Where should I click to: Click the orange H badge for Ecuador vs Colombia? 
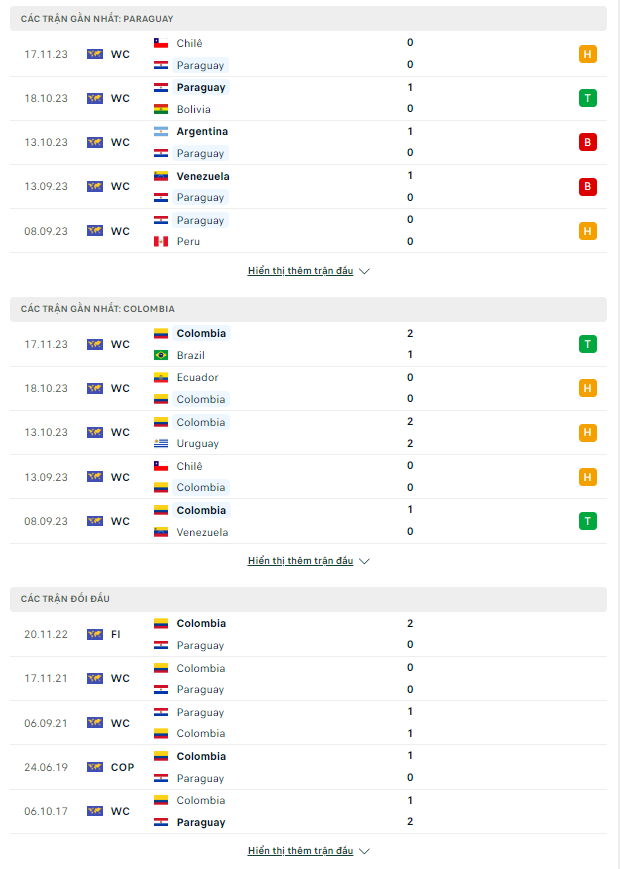[x=587, y=388]
